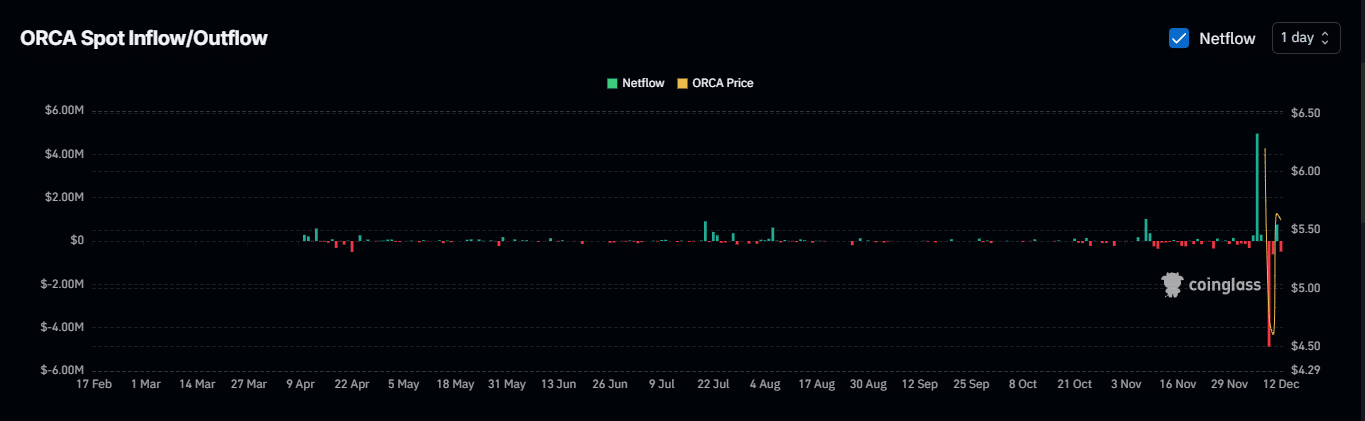Toggle the green Netflow legend swatch
1365x421 pixels.
[612, 83]
